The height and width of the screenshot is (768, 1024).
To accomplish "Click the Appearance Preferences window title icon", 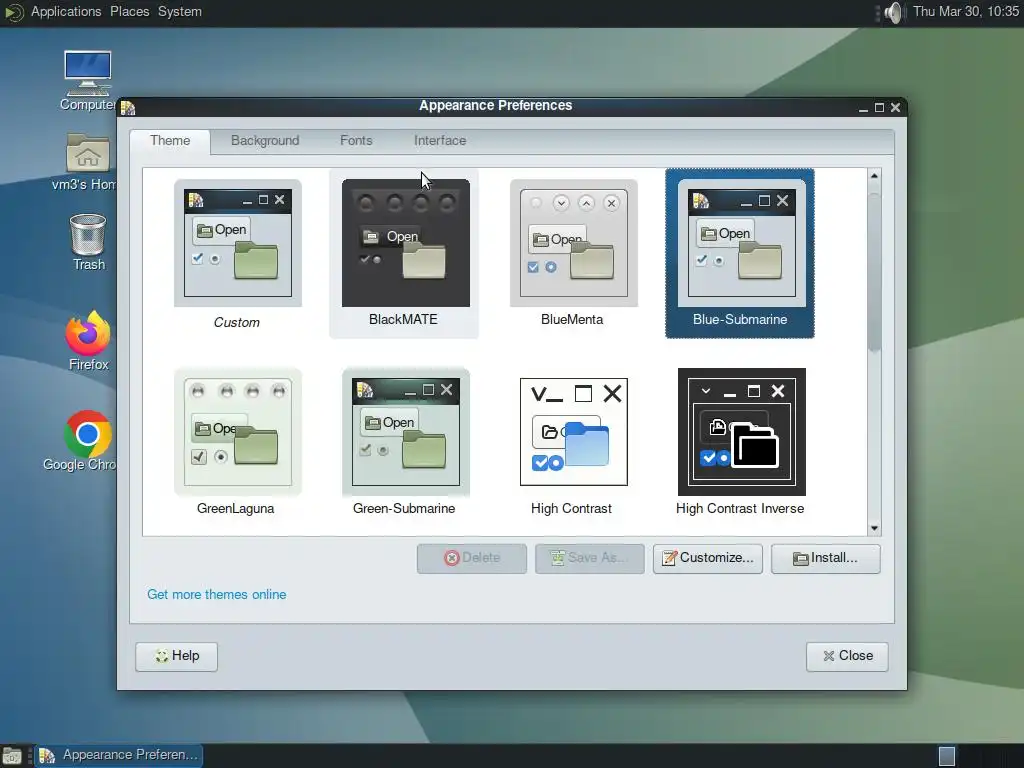I will 128,107.
